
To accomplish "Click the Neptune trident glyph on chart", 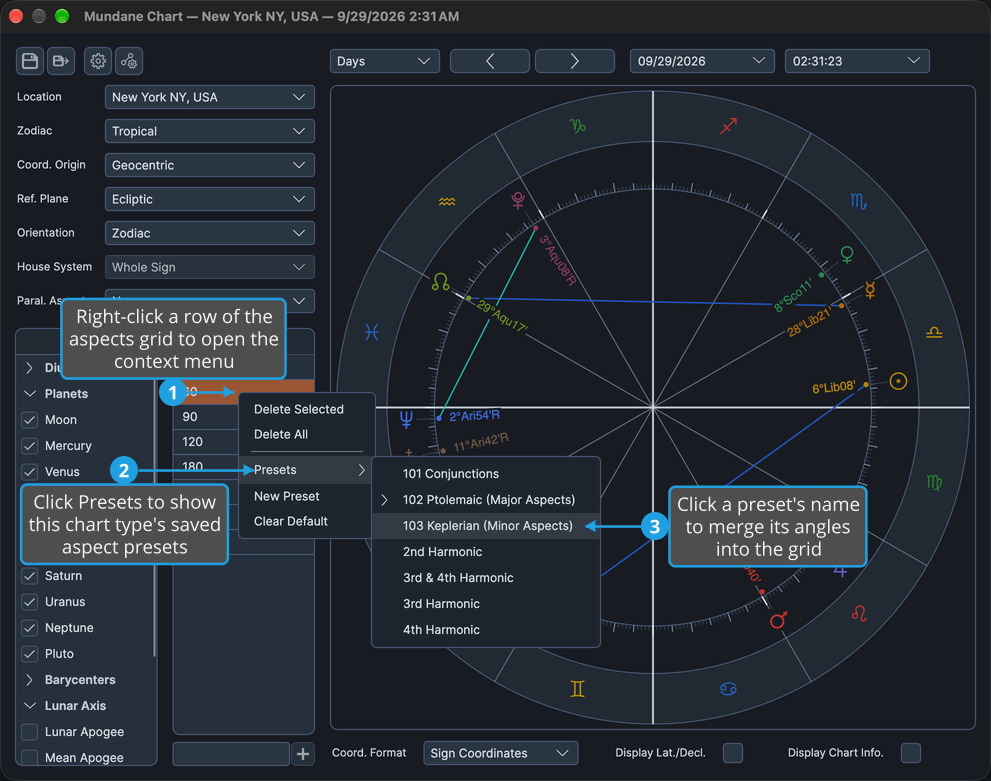I will pos(406,419).
